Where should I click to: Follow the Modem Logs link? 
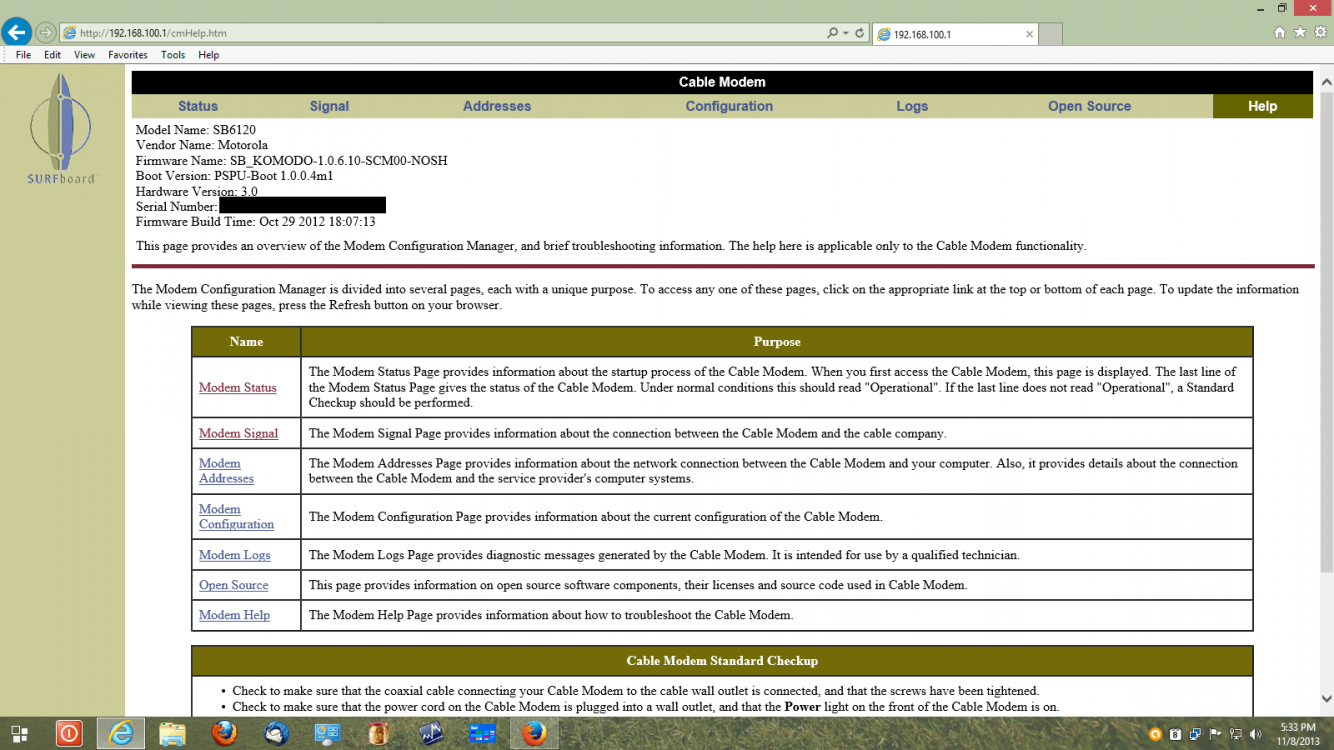[x=235, y=555]
